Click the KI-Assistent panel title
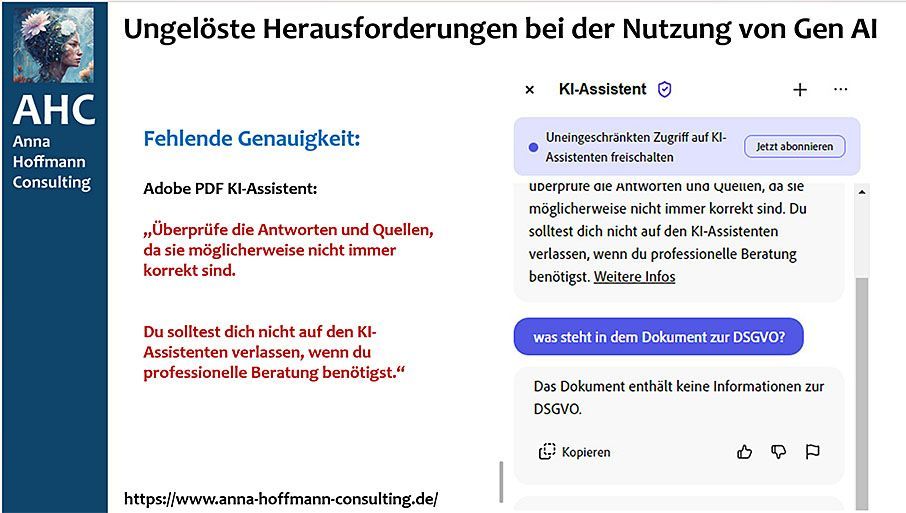Screen dimensions: 906x513 603,89
